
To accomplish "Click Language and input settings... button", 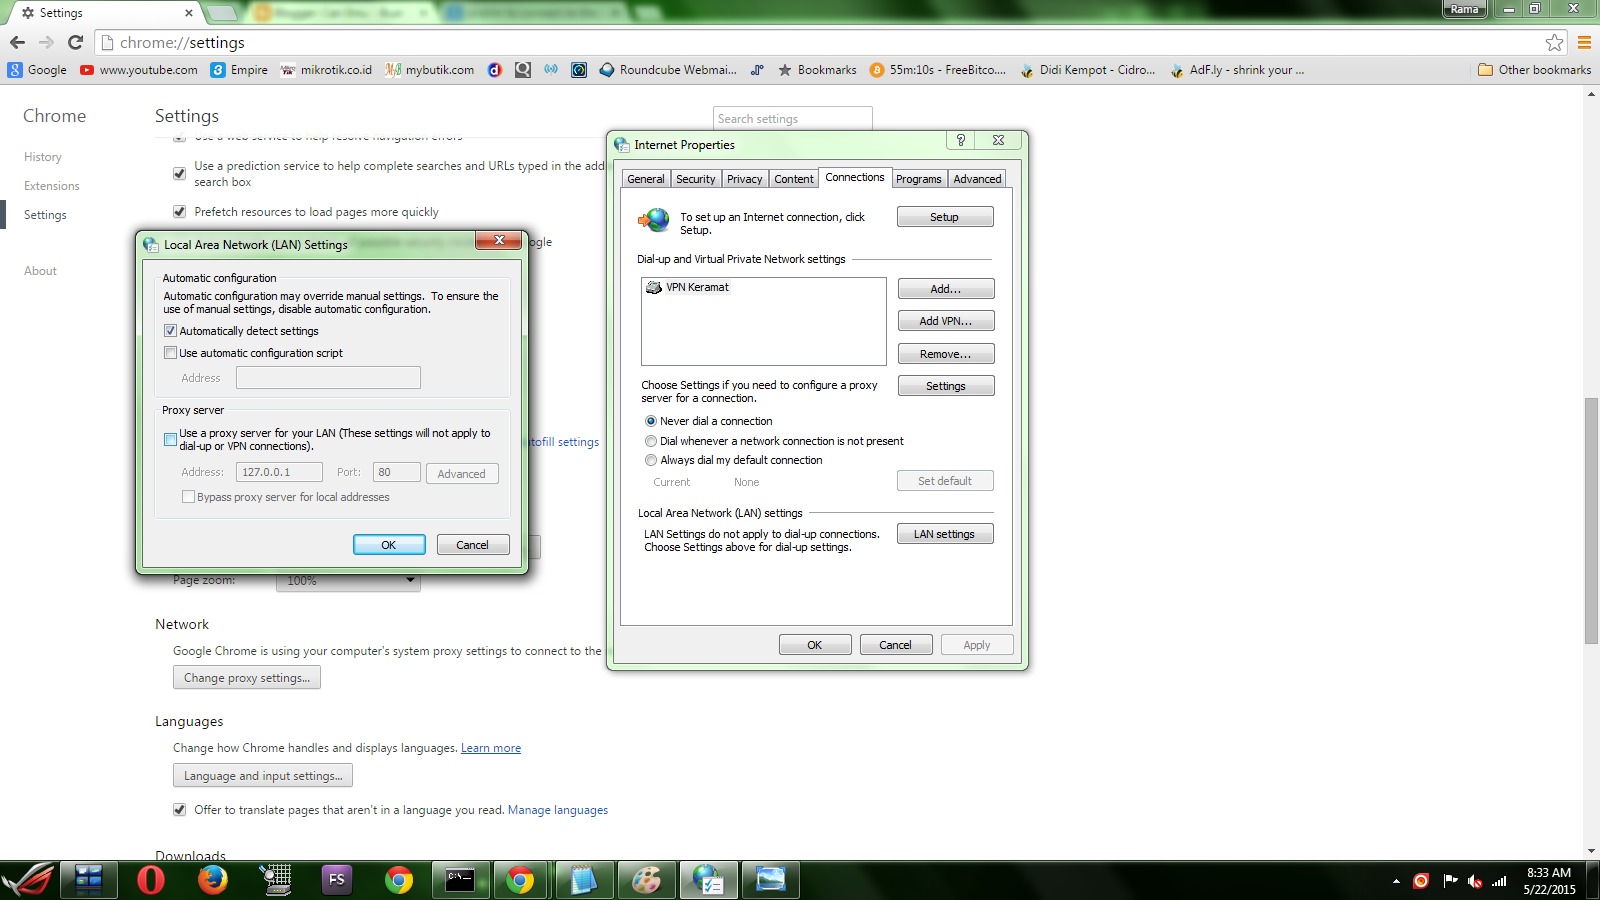I will pos(263,776).
